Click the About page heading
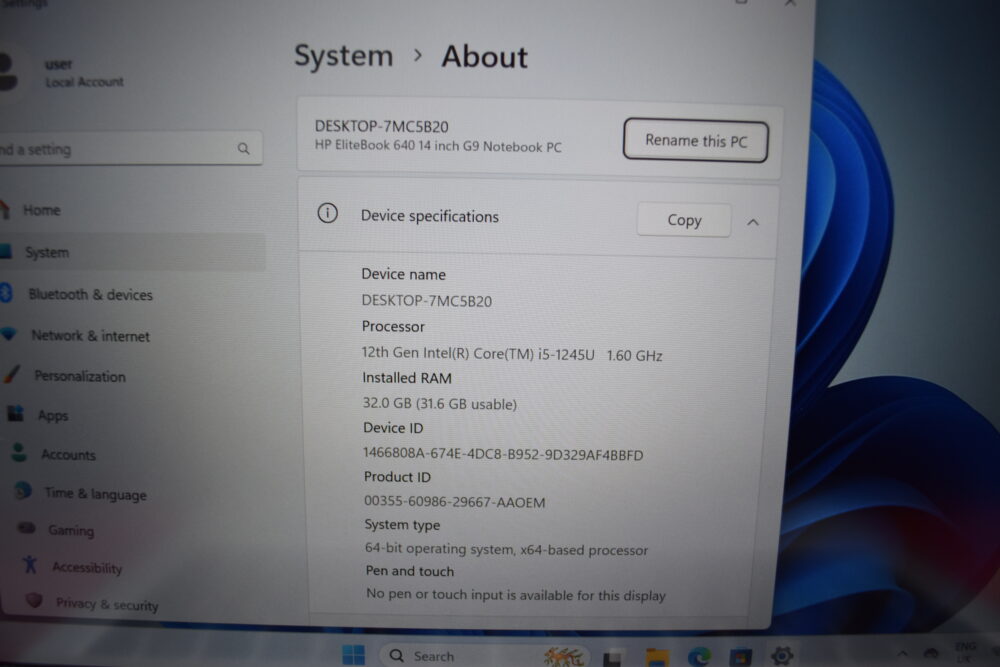 pyautogui.click(x=485, y=57)
